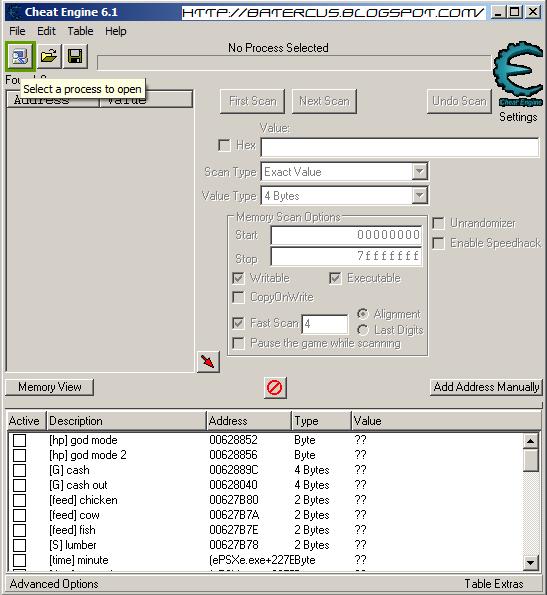Open Advanced Options
Screen dimensions: 547x595
click(54, 584)
